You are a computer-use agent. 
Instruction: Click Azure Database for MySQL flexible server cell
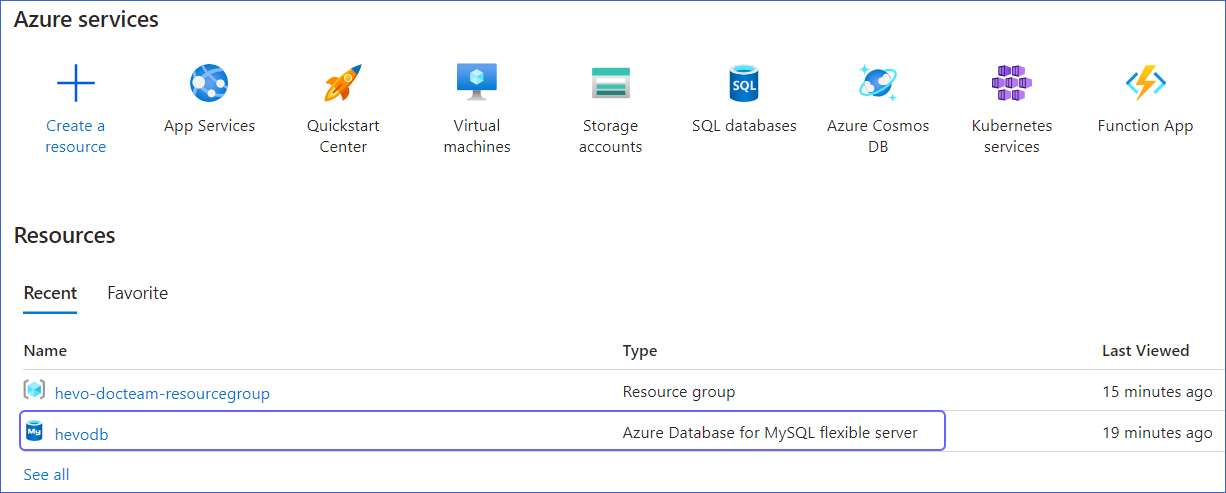point(770,432)
